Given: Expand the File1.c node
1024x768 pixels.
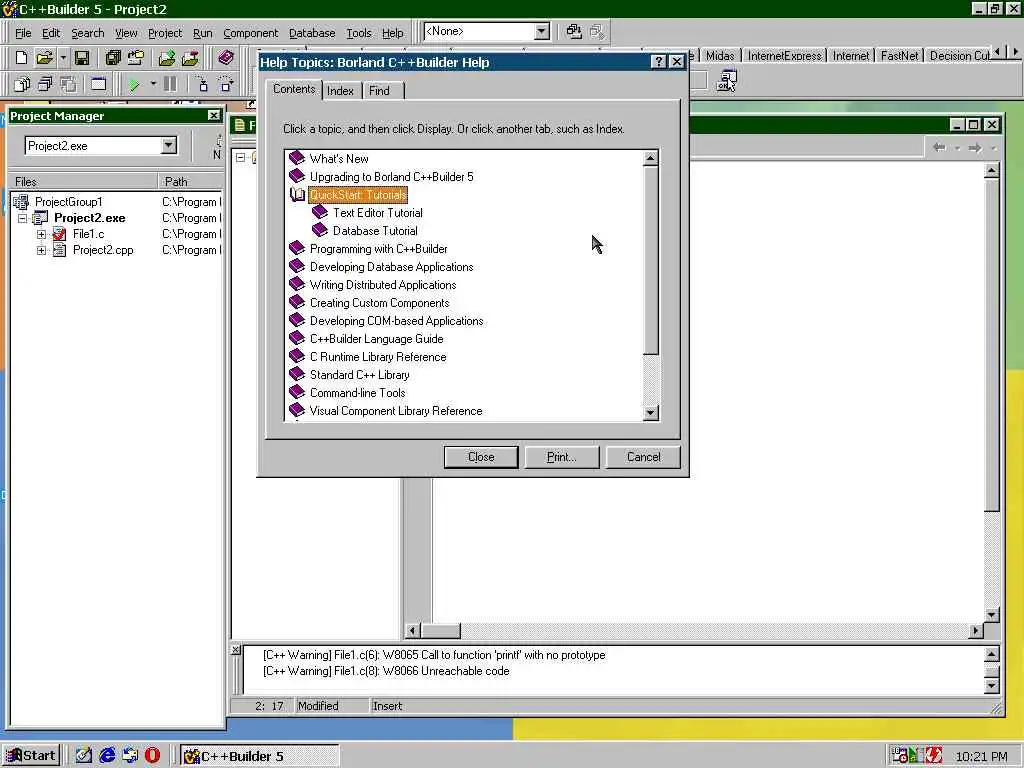Looking at the screenshot, I should click(x=41, y=234).
